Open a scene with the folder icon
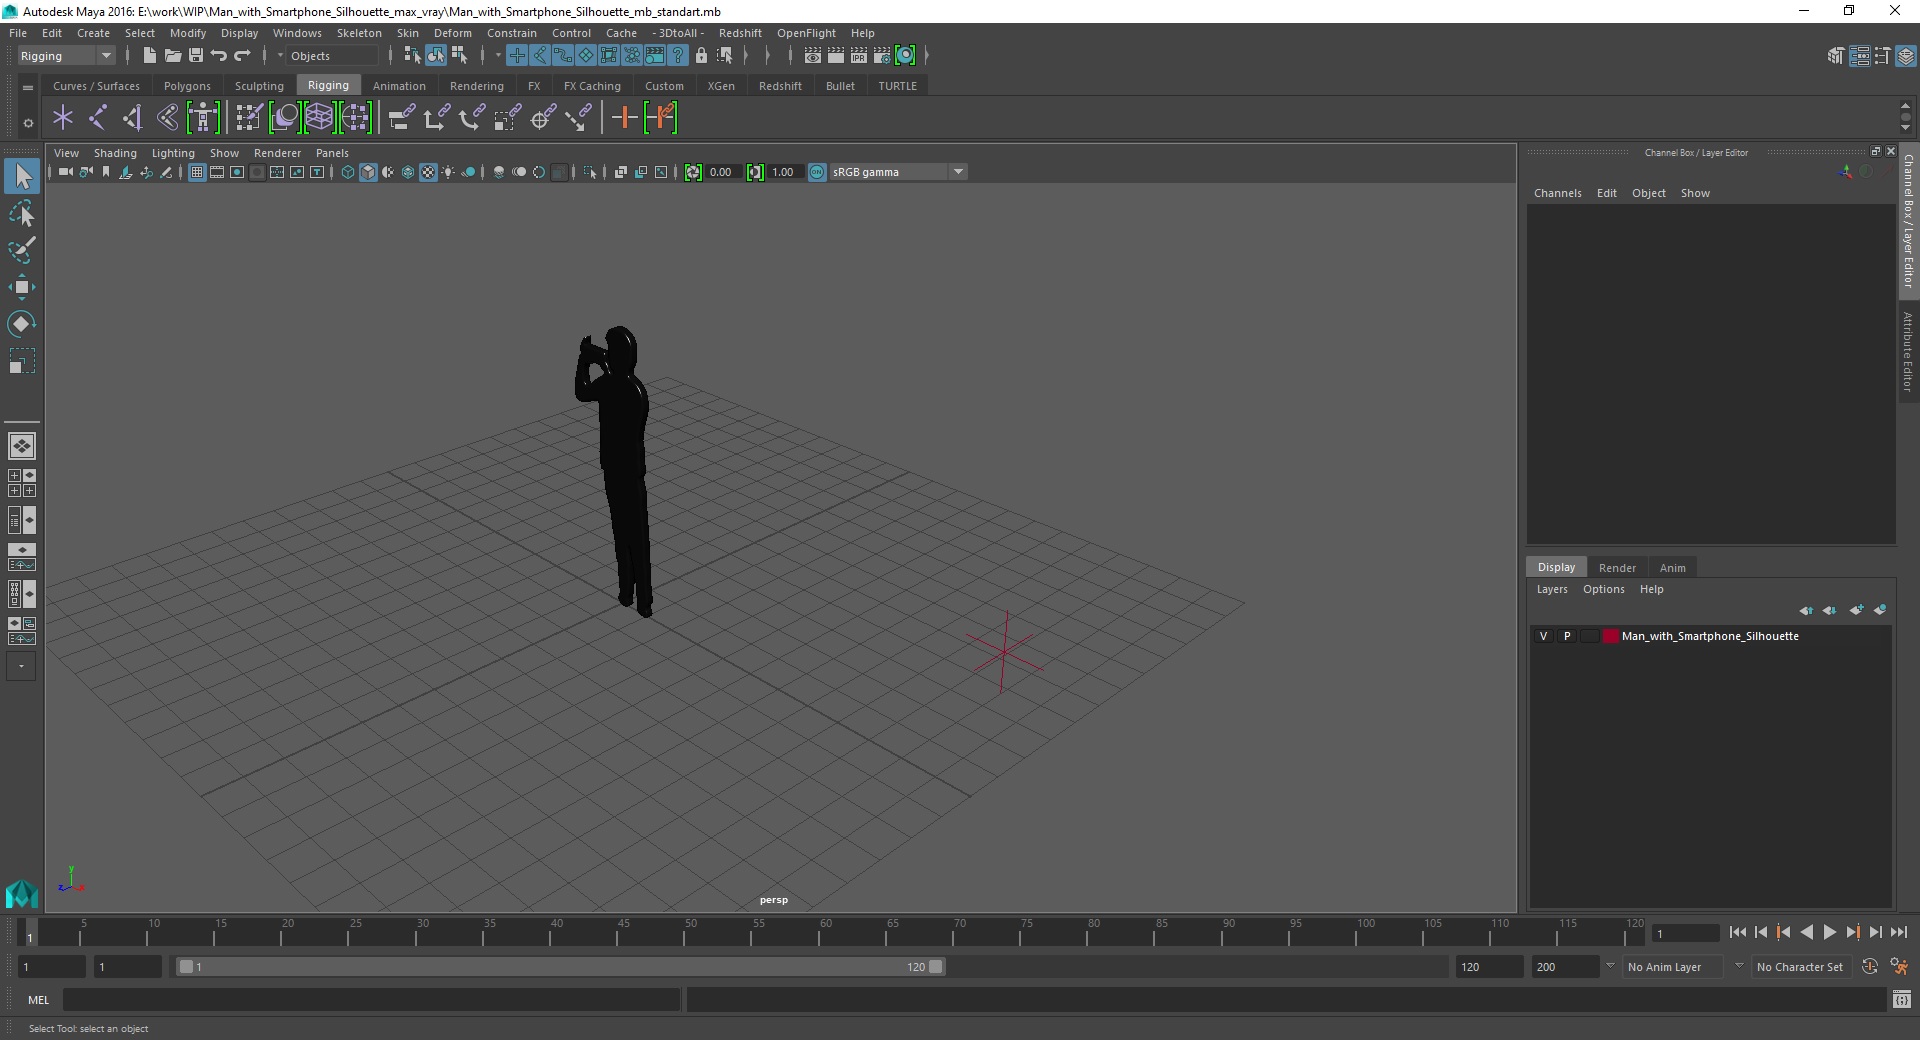This screenshot has width=1920, height=1040. click(x=172, y=56)
